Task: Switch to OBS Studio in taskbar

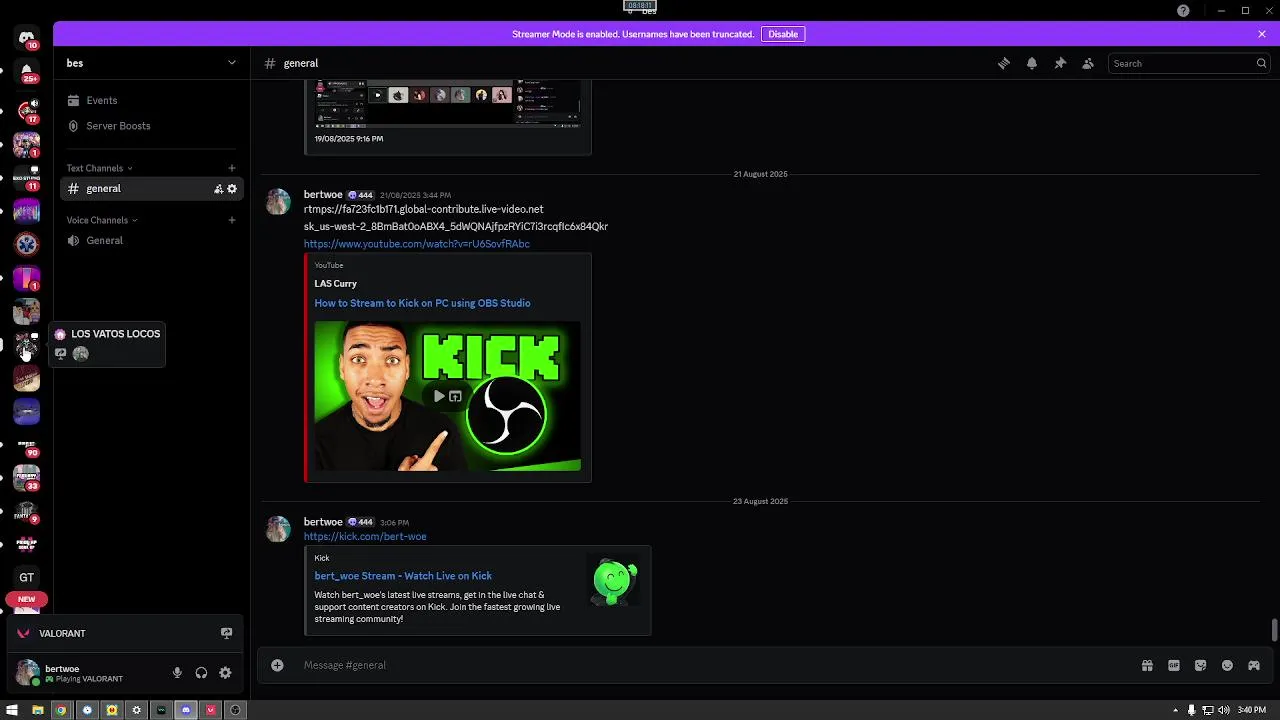Action: [235, 710]
